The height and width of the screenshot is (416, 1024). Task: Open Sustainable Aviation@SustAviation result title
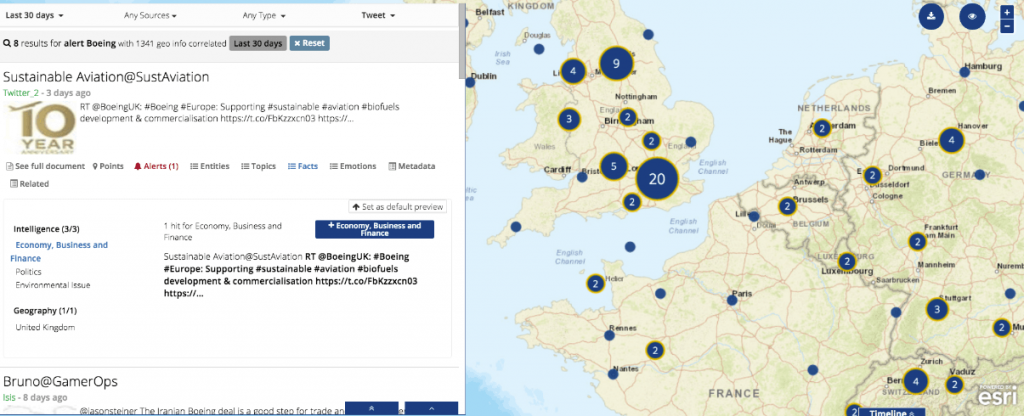tap(106, 76)
